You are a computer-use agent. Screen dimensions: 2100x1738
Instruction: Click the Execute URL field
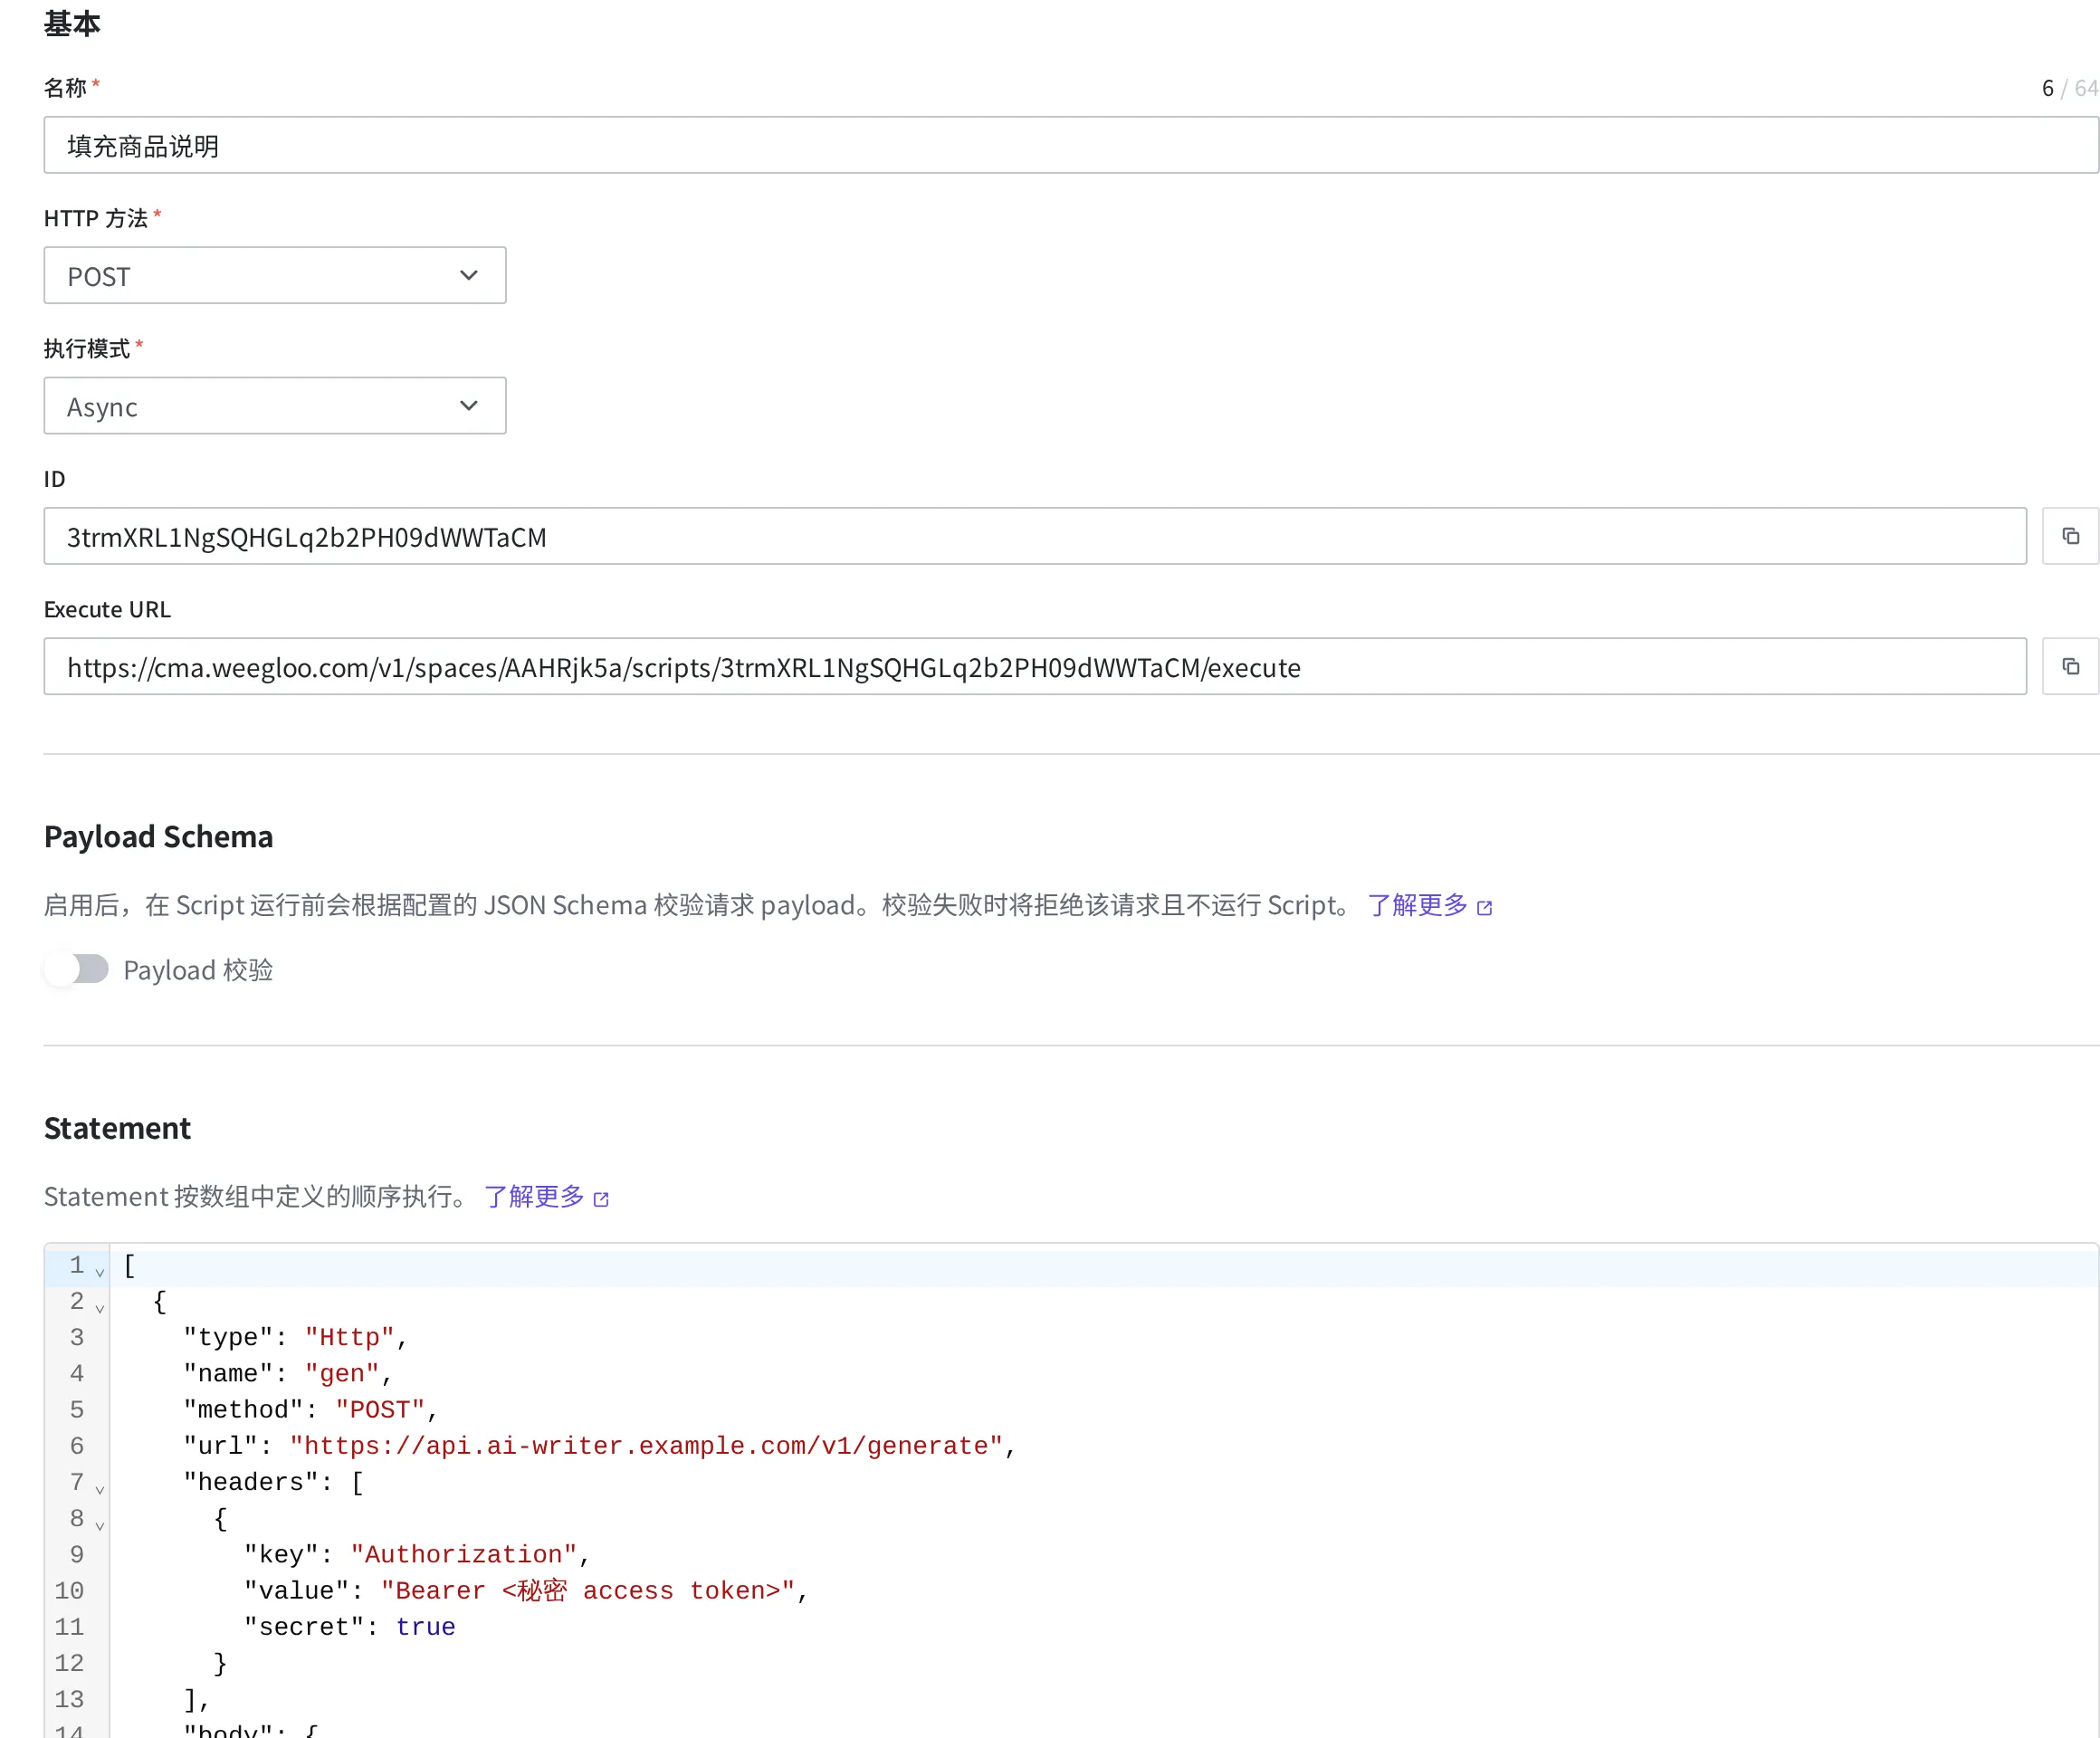(x=1035, y=666)
